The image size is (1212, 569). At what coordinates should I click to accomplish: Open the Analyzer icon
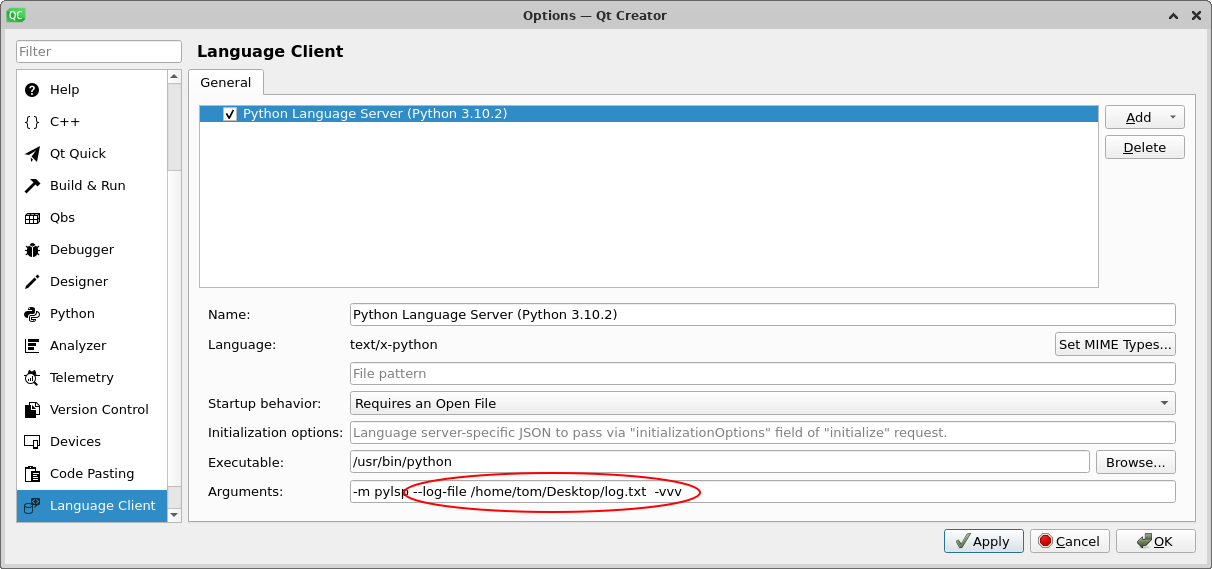coord(32,346)
